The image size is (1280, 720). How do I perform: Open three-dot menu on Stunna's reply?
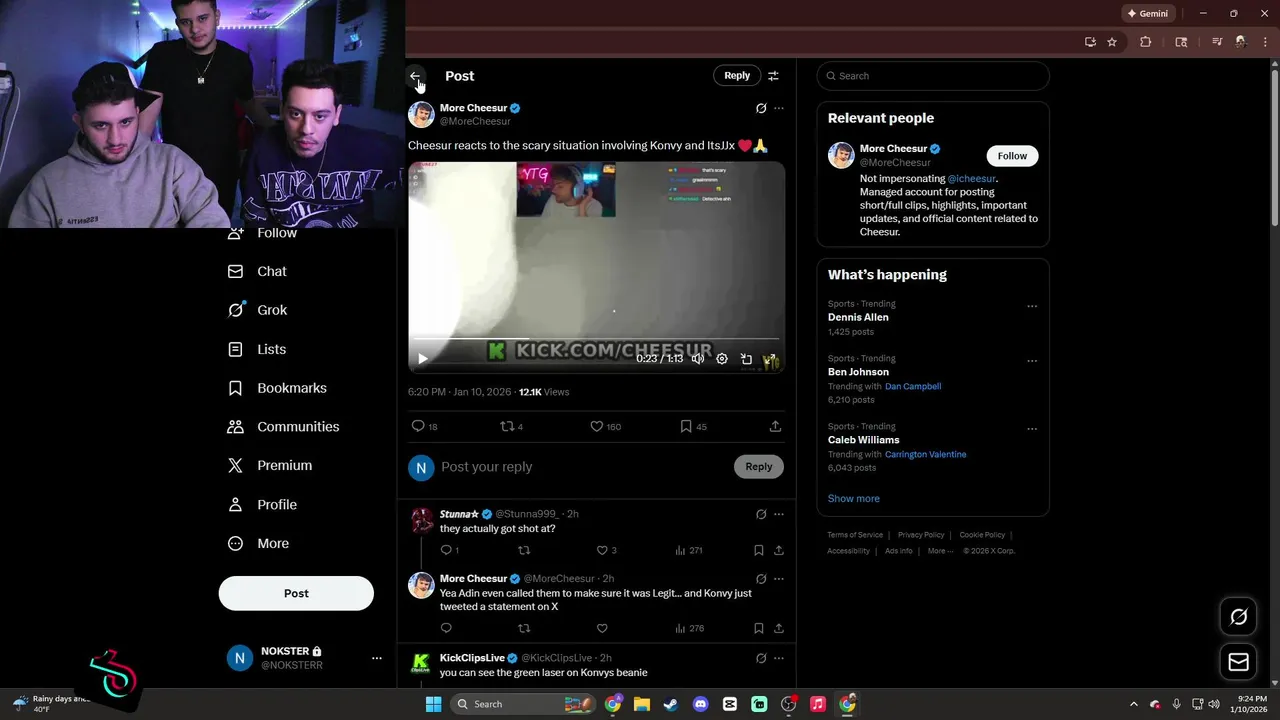tap(779, 514)
